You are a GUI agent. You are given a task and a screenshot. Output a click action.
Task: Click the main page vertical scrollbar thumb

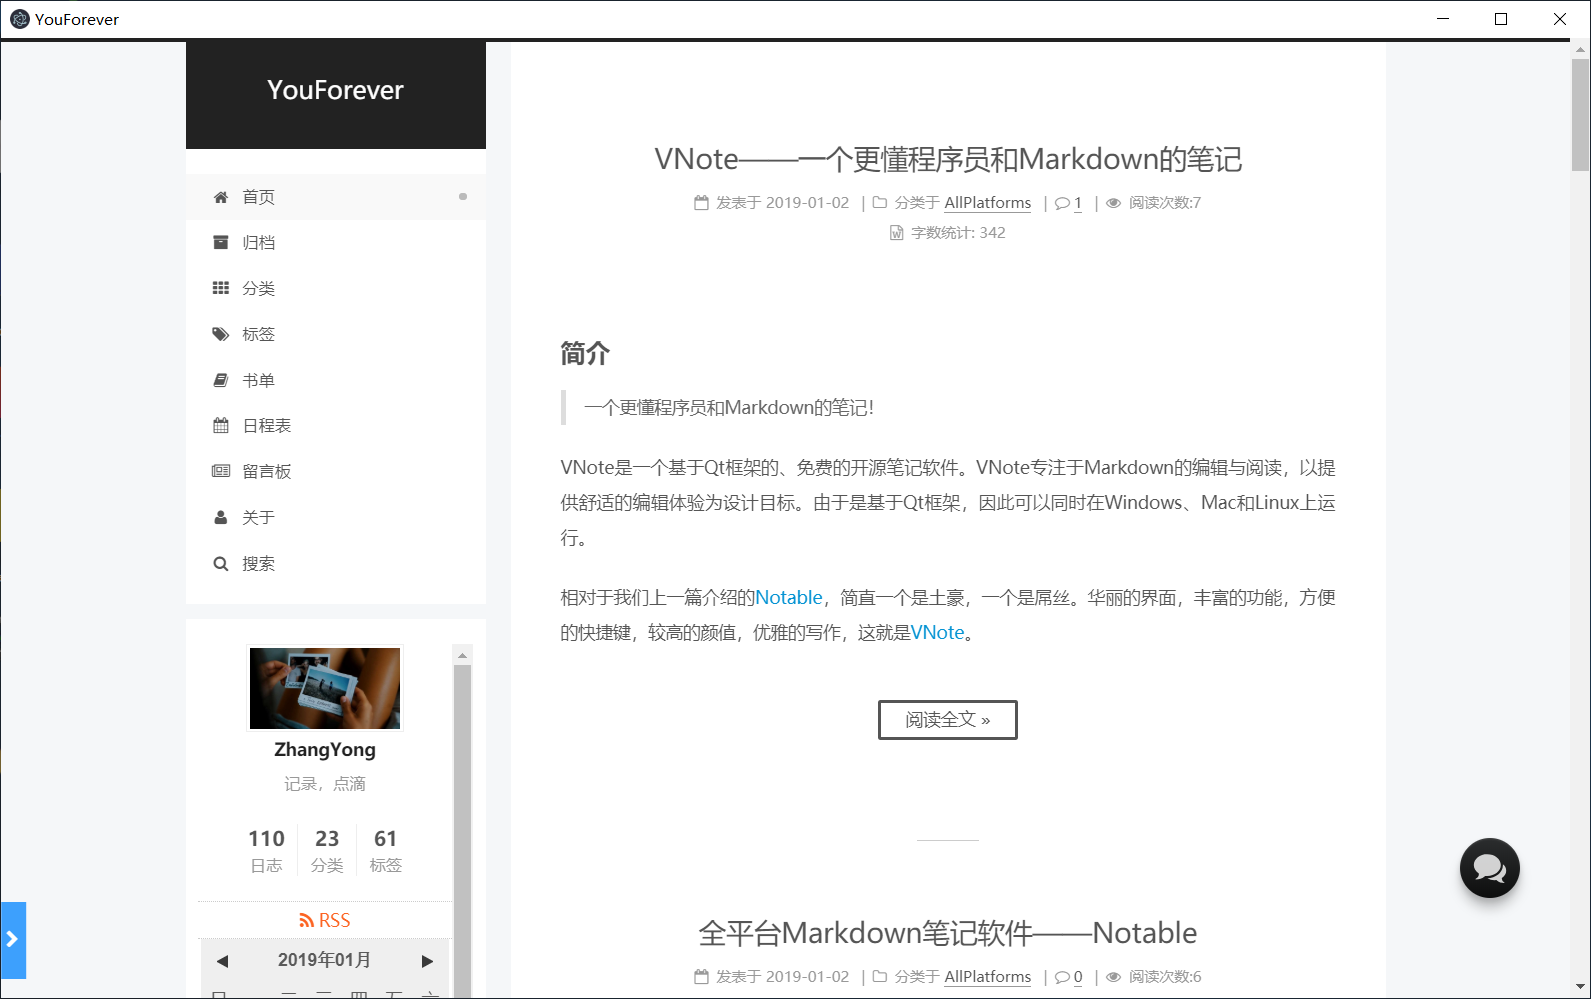(1580, 115)
